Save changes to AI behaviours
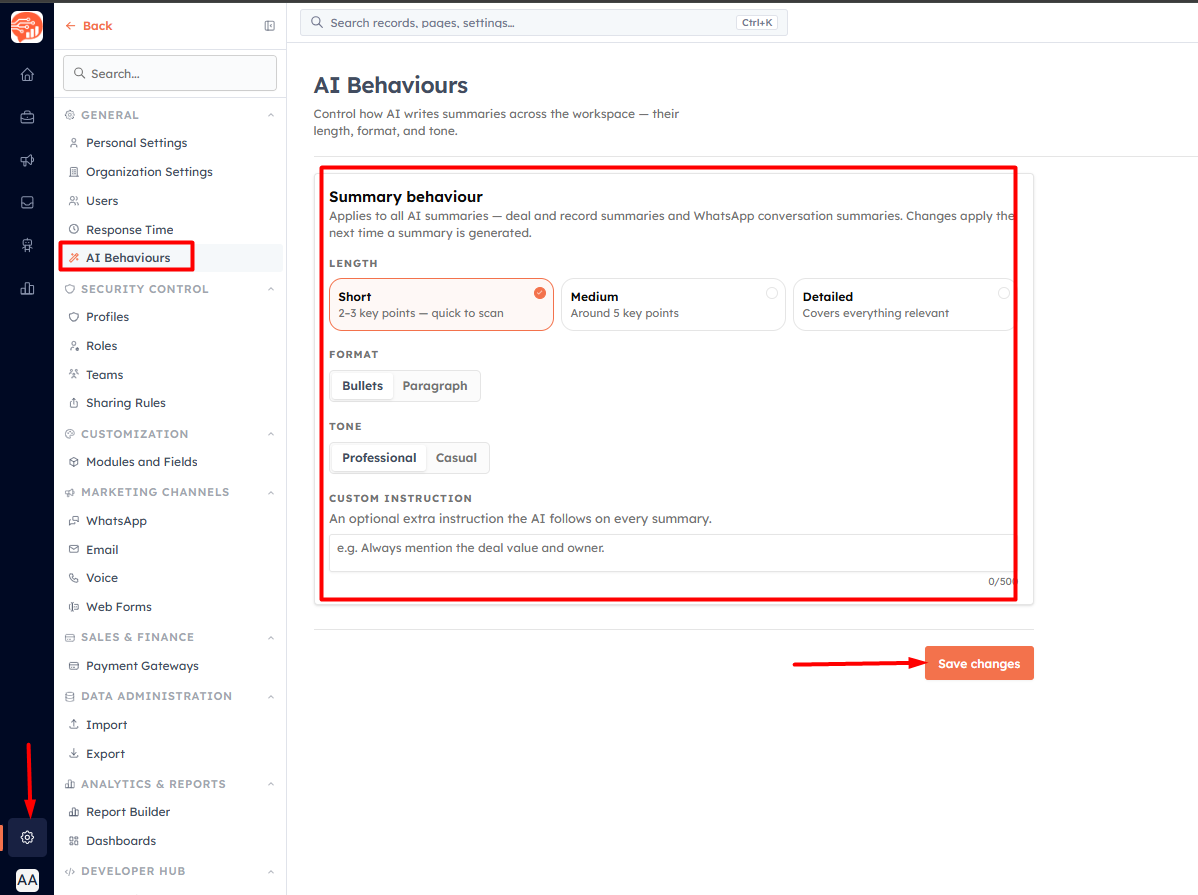Screen dimensions: 1198x895 point(979,663)
